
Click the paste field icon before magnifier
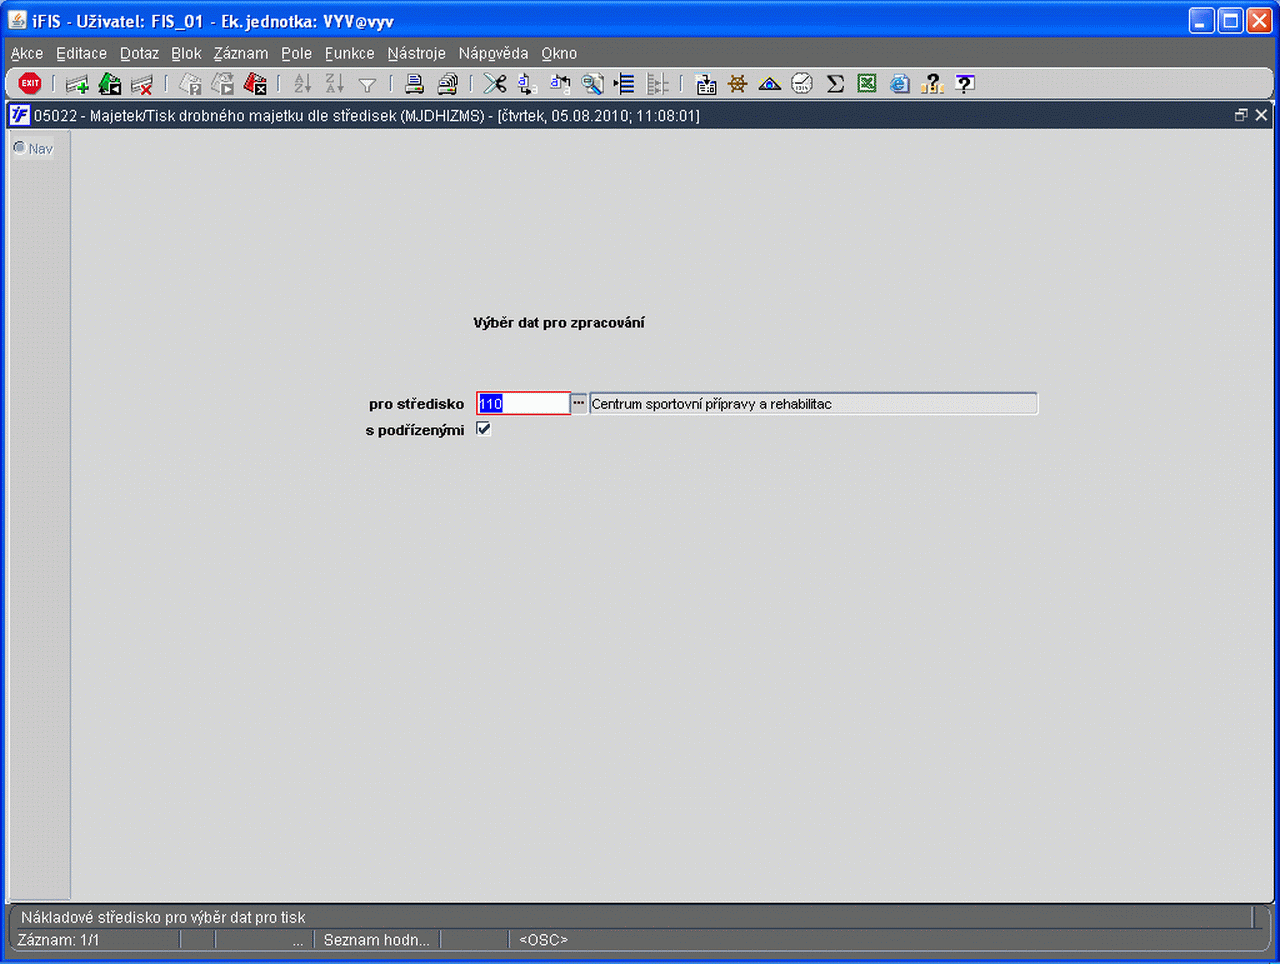pyautogui.click(x=560, y=85)
